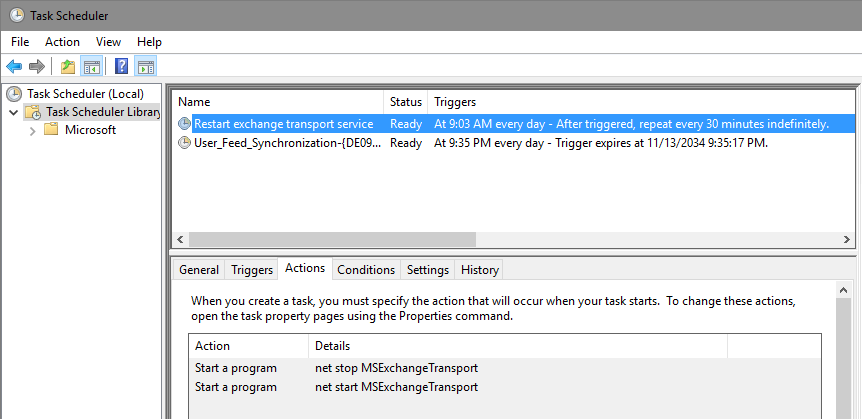Click the details pane scroll up arrow
The width and height of the screenshot is (862, 419).
843,290
